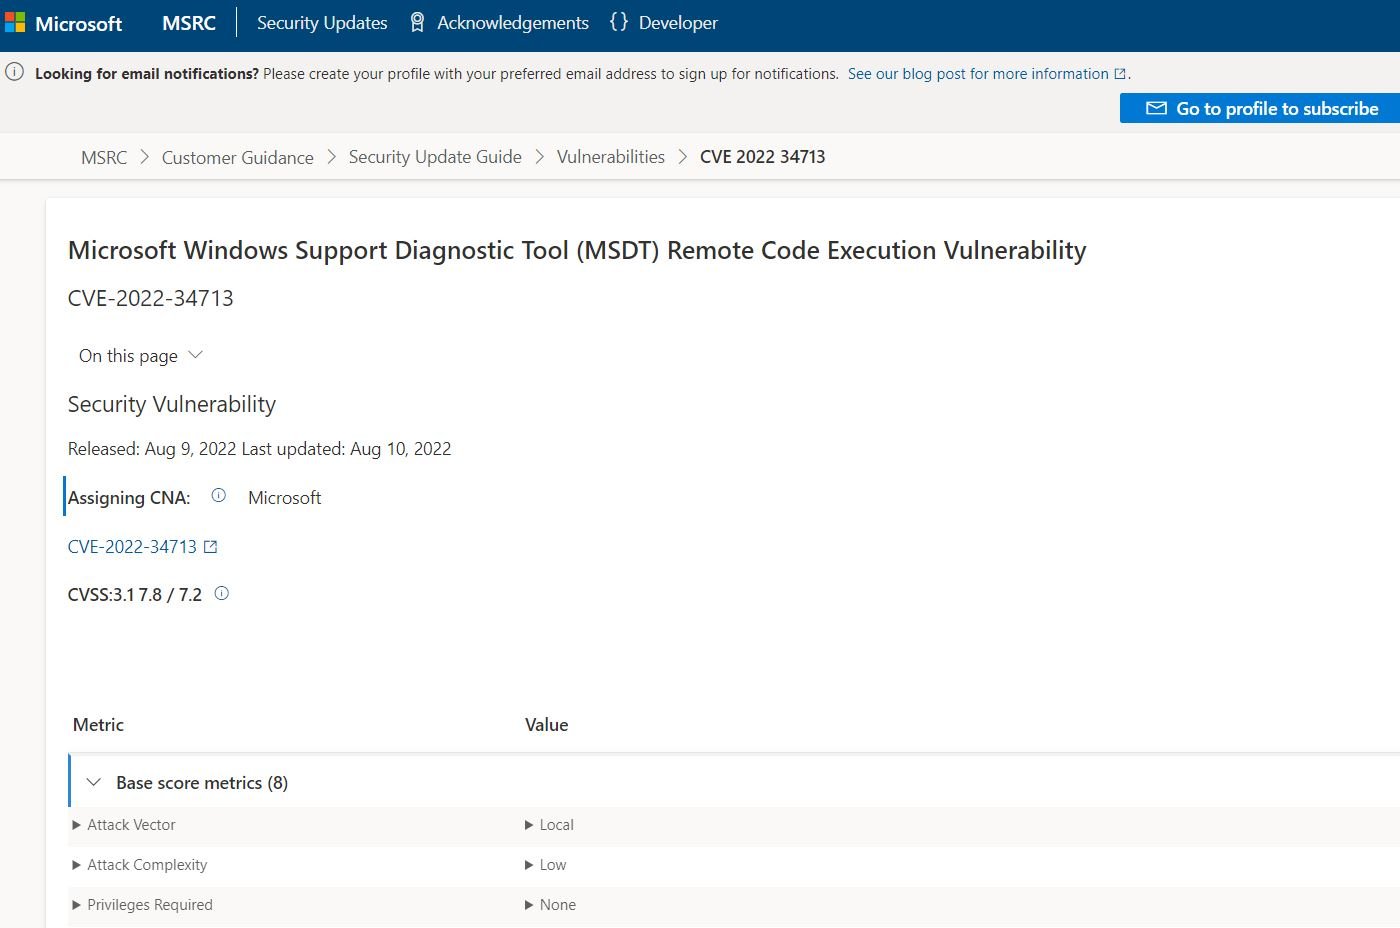Click the Security Vulnerability heading
Viewport: 1400px width, 928px height.
click(172, 404)
